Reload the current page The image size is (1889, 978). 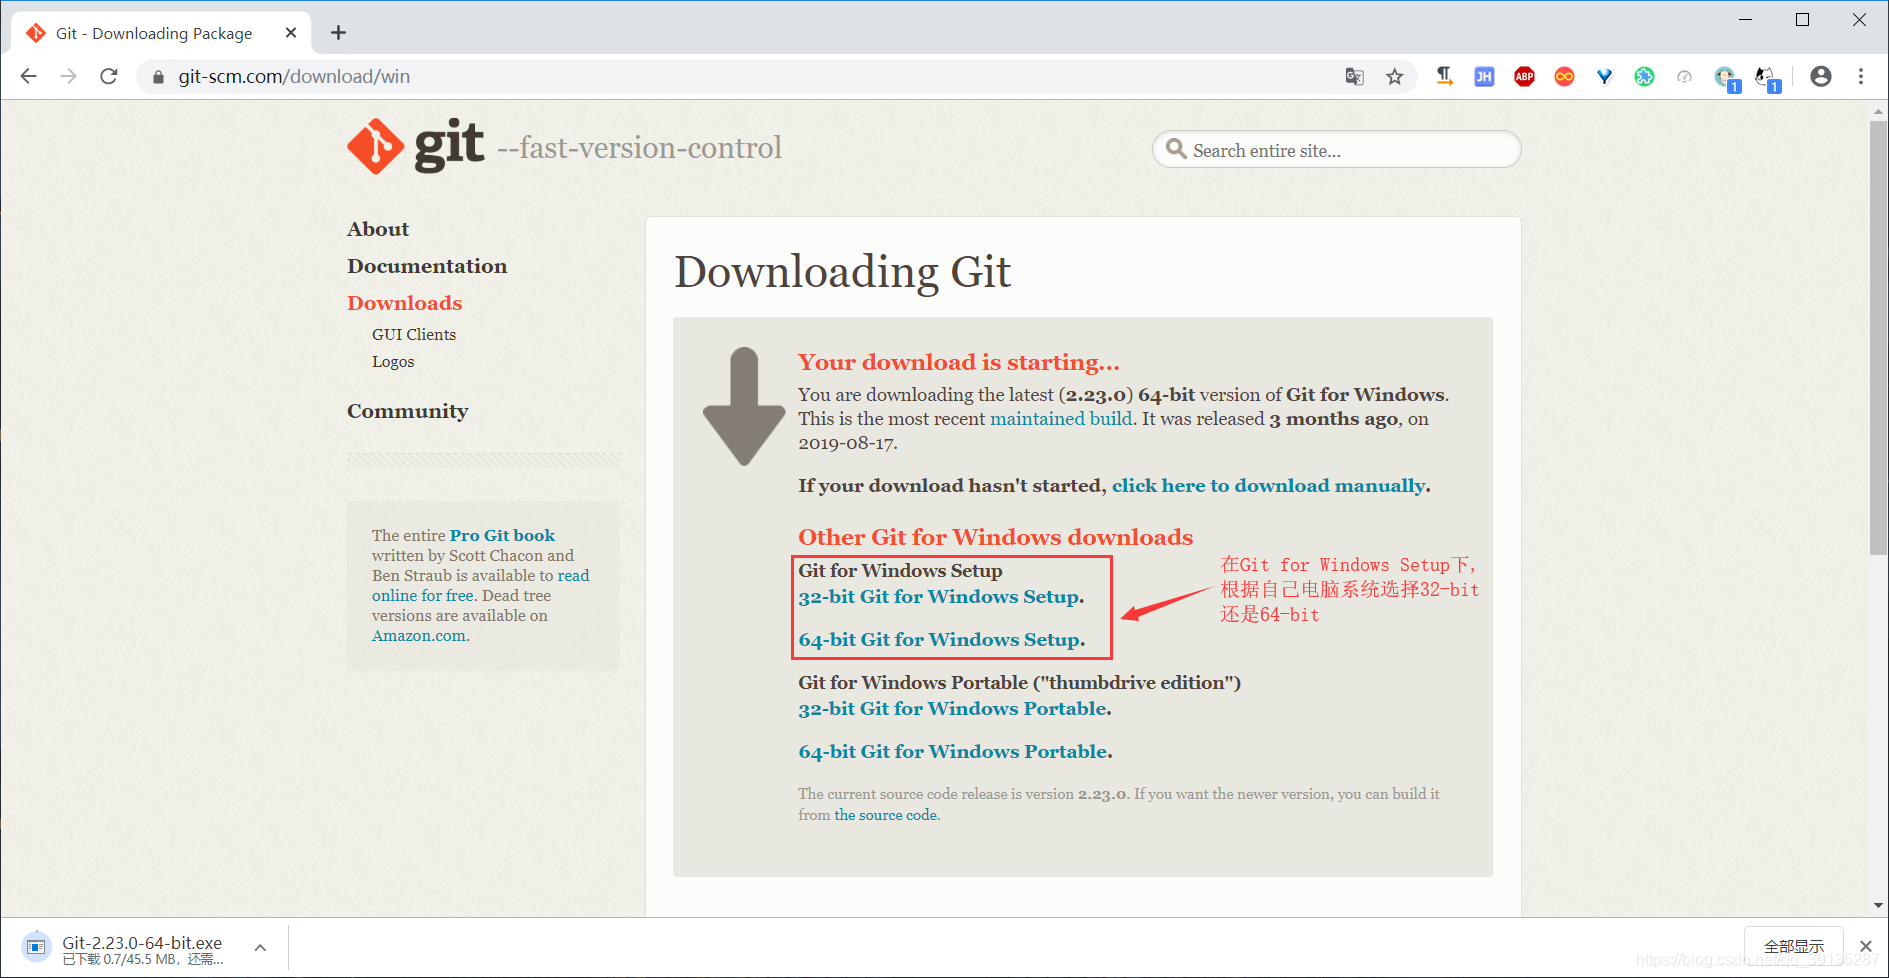[109, 76]
